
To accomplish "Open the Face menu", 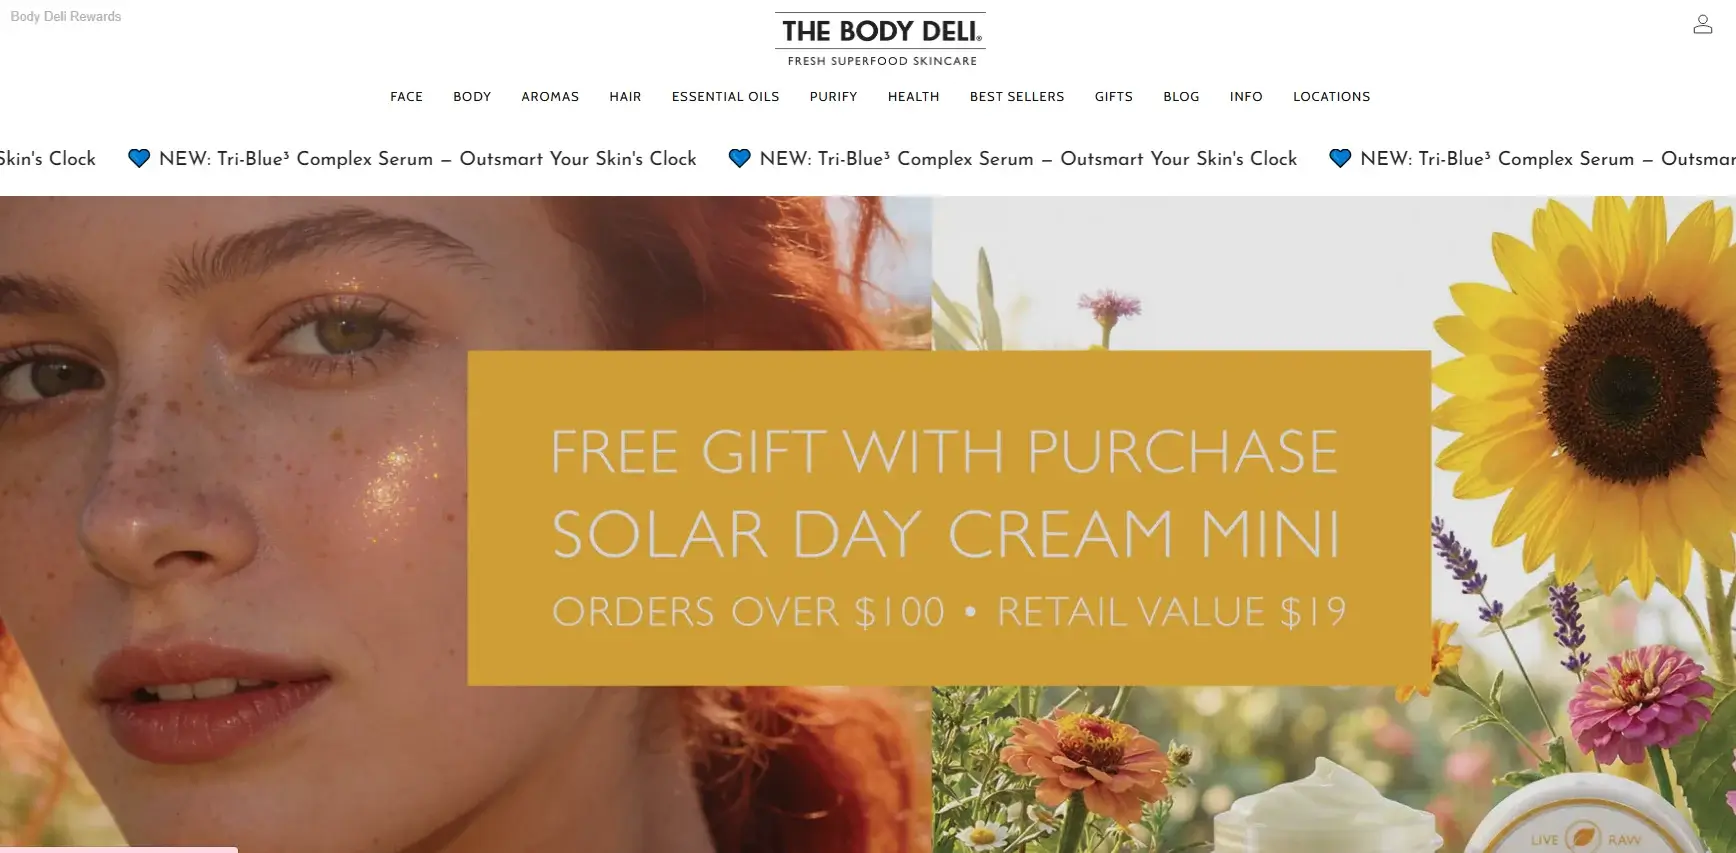I will click(x=406, y=97).
